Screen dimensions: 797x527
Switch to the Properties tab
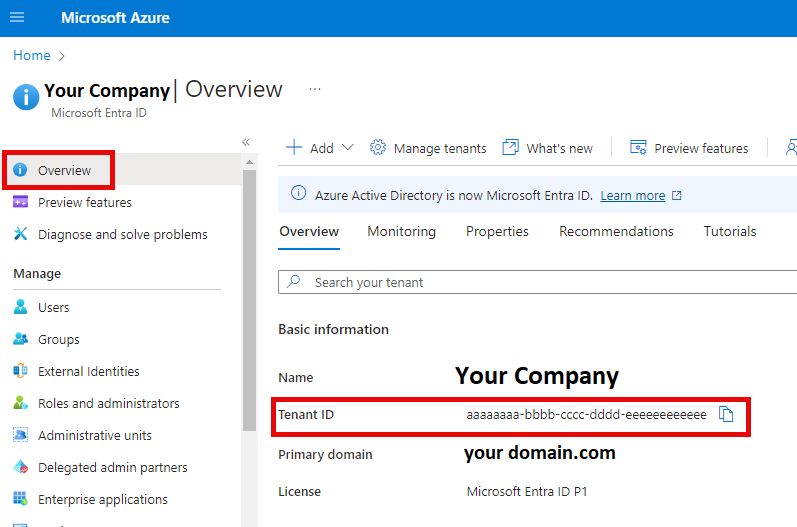click(x=497, y=231)
